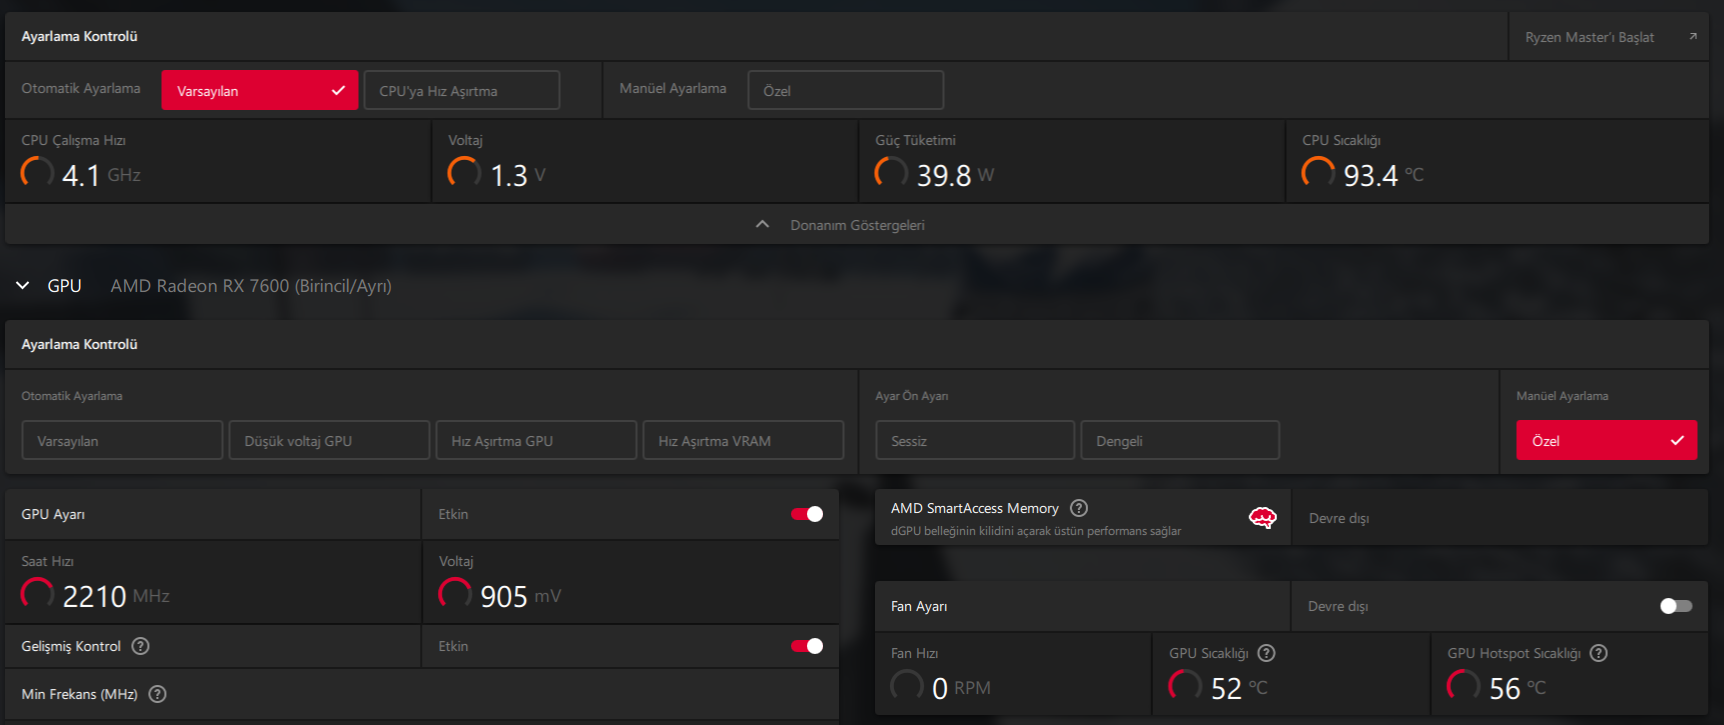Click help icon next to Gelişmiş Kontrol
The image size is (1724, 725).
[x=141, y=646]
